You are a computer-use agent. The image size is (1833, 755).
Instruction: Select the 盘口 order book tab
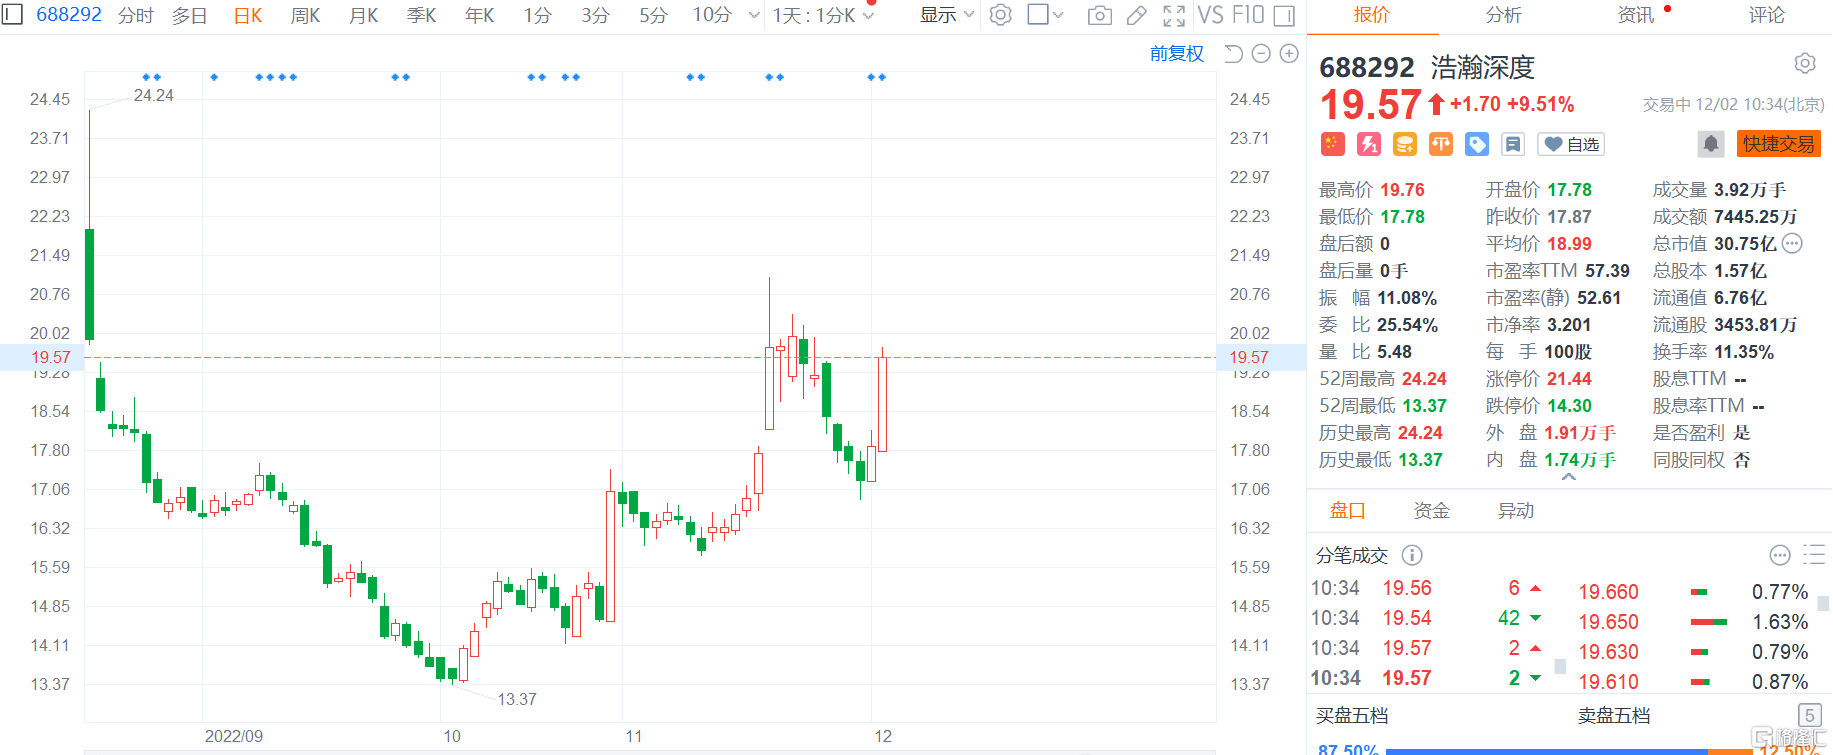[1348, 510]
